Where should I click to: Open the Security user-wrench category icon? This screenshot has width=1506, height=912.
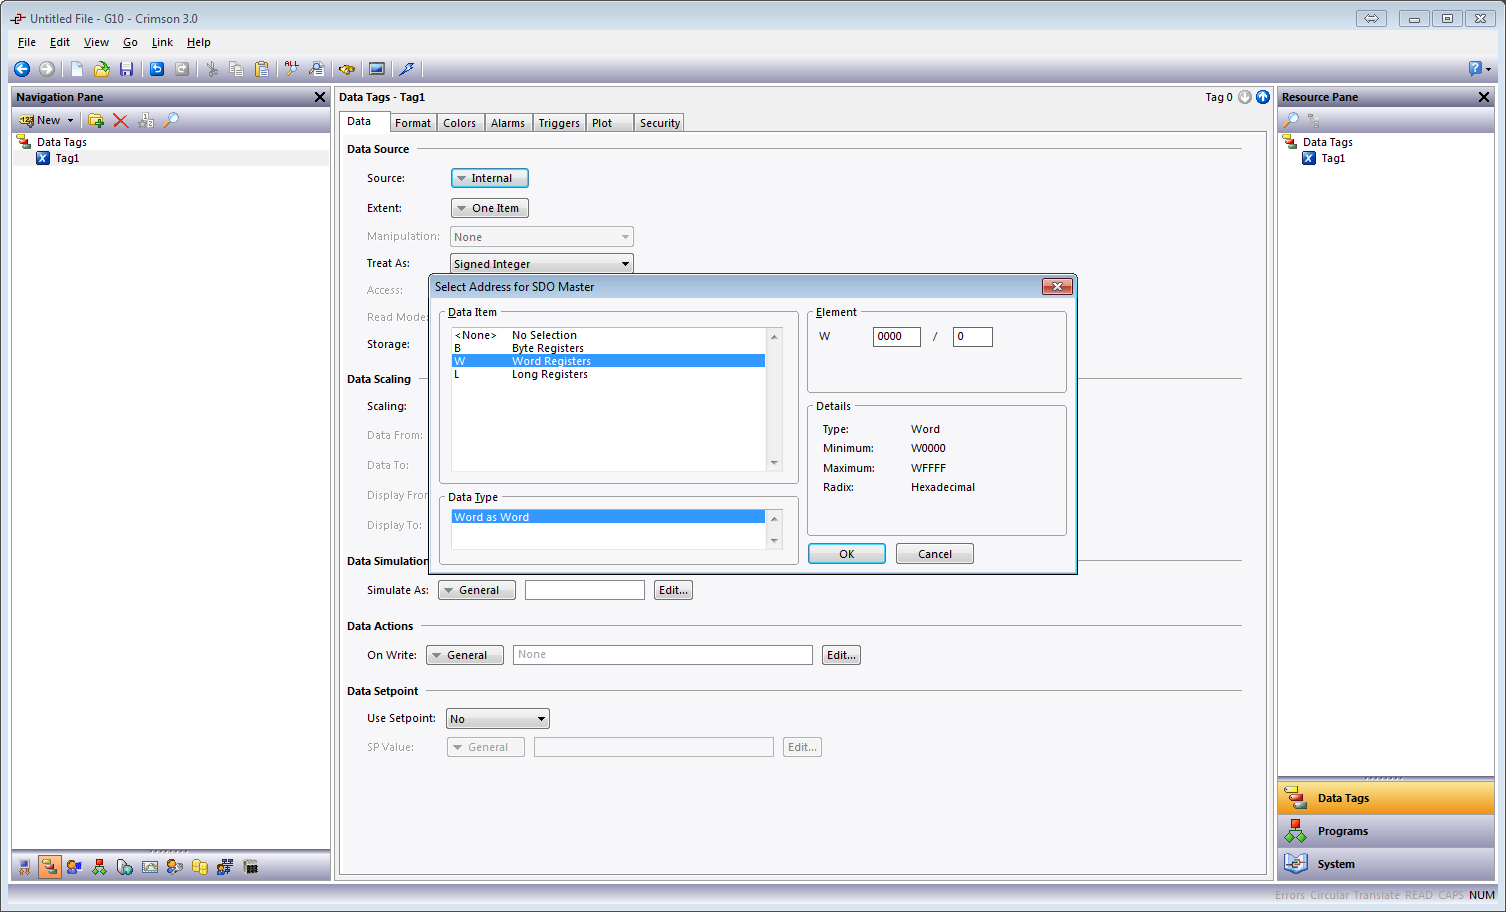point(175,867)
